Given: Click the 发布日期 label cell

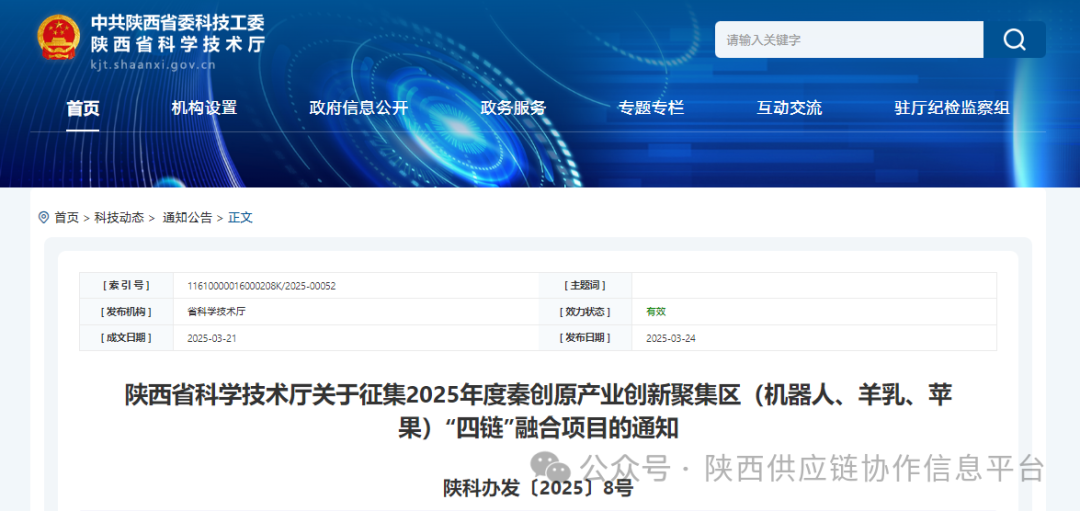Looking at the screenshot, I should coord(585,338).
